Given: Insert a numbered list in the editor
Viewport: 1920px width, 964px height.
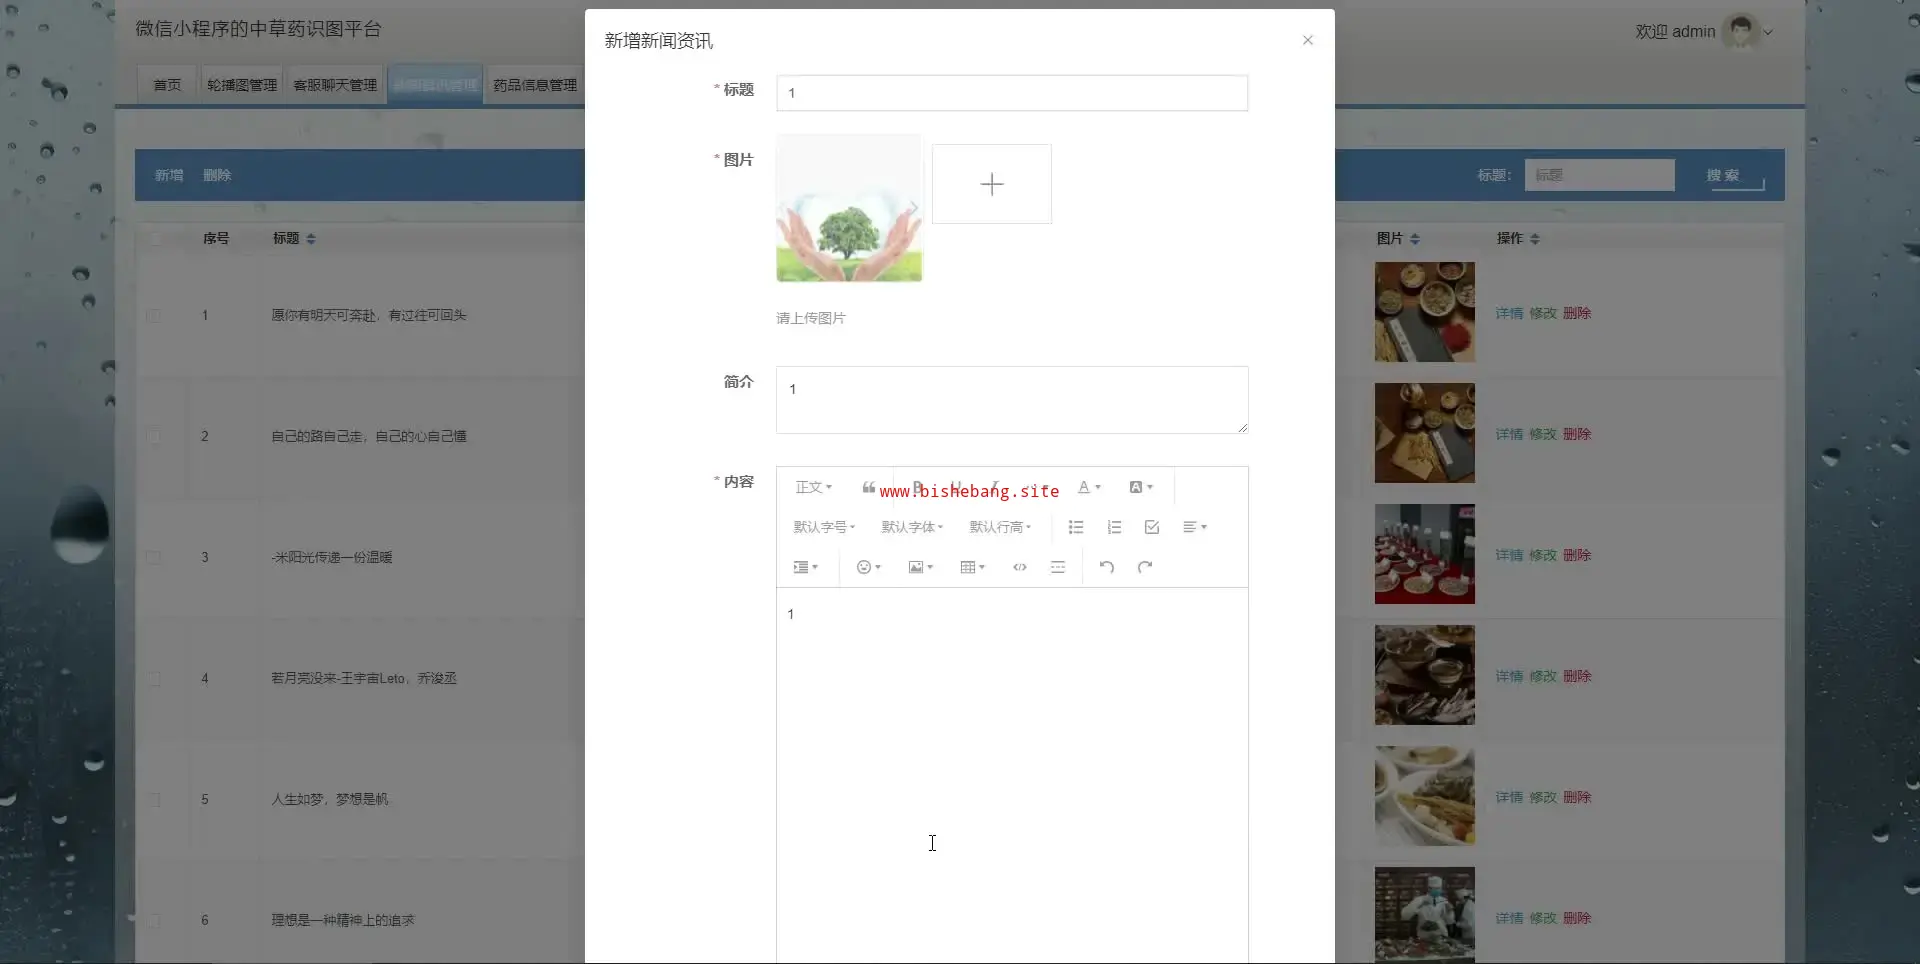Looking at the screenshot, I should [x=1114, y=527].
